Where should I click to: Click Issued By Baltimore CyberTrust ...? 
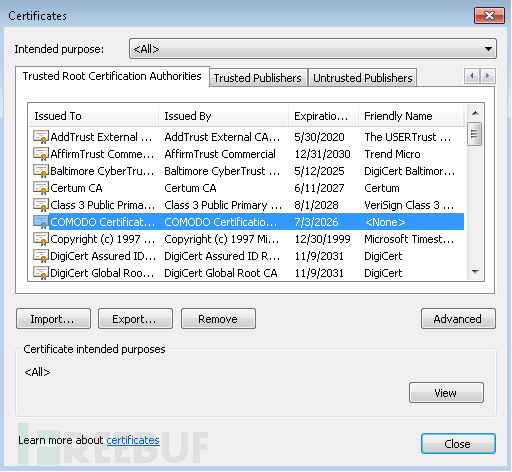222,171
